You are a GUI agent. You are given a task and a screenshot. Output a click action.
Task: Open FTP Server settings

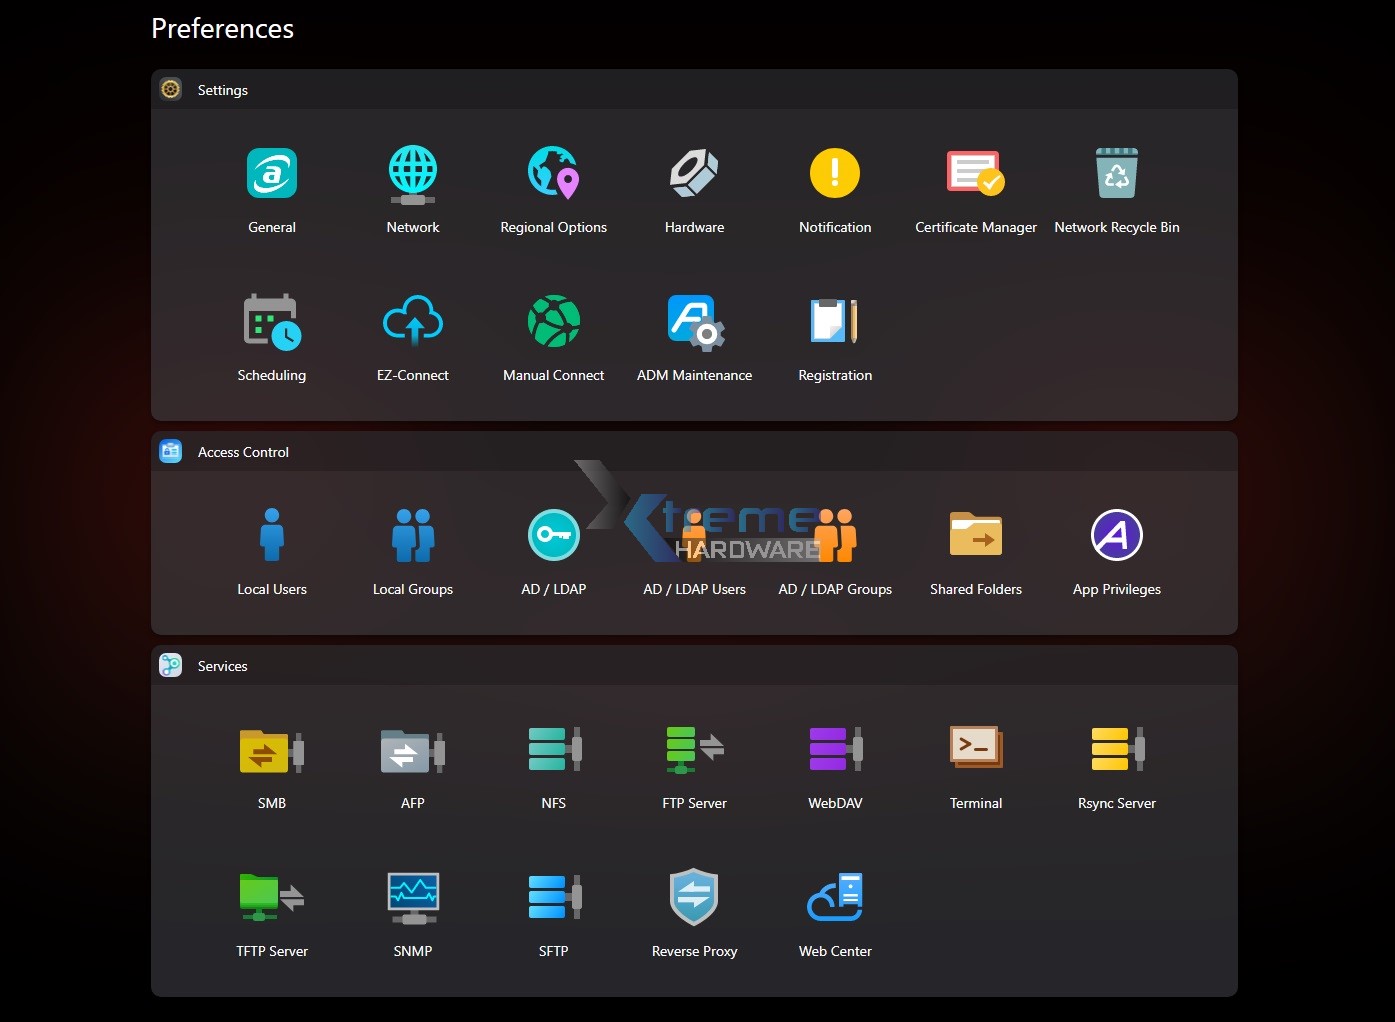pyautogui.click(x=694, y=750)
